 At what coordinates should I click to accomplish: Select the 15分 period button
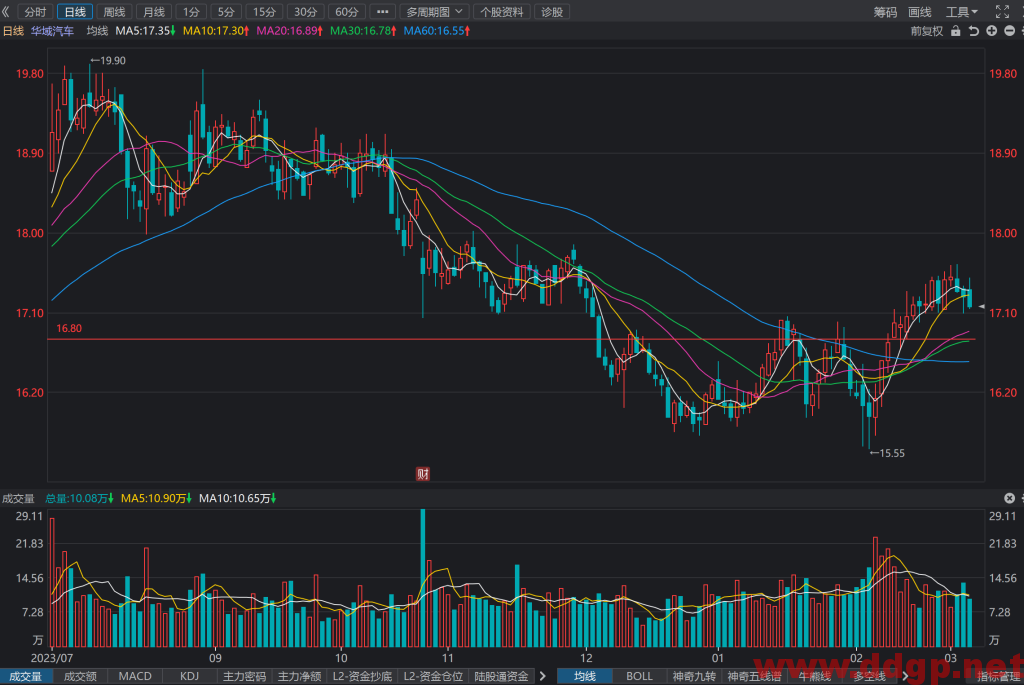[x=264, y=12]
